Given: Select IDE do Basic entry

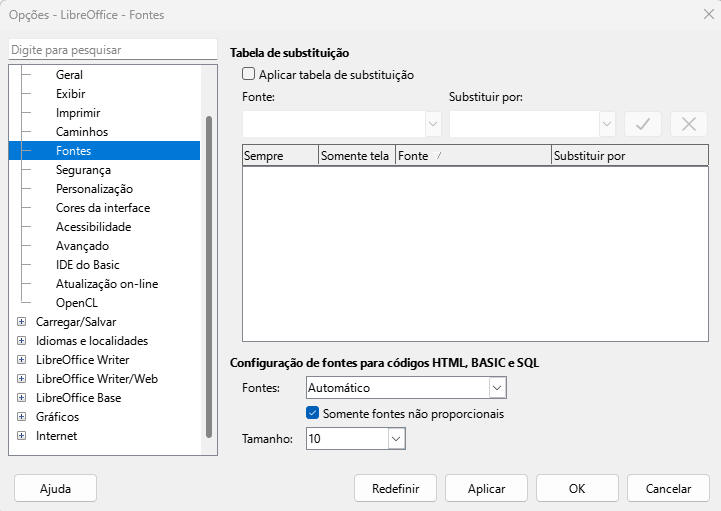Looking at the screenshot, I should tap(87, 265).
